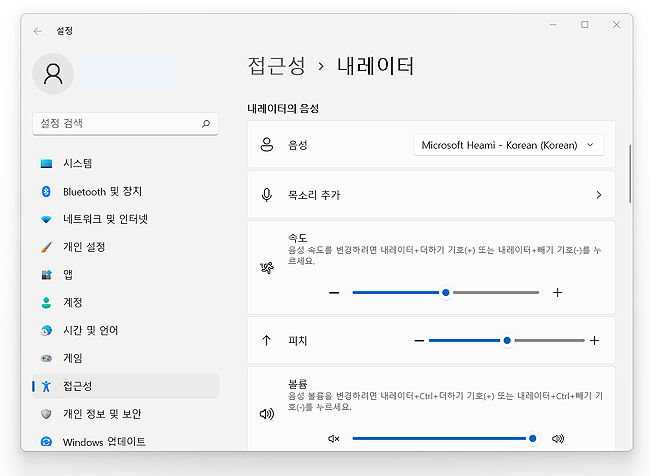Expand the 목소리 추가 chevron
The image size is (650, 476).
(599, 194)
